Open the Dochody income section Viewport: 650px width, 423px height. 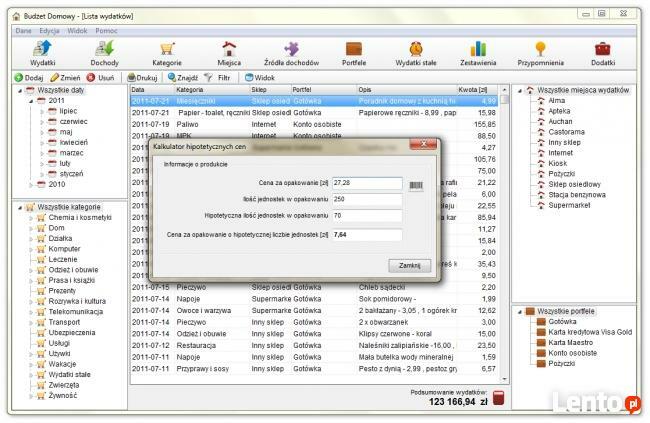(x=104, y=53)
